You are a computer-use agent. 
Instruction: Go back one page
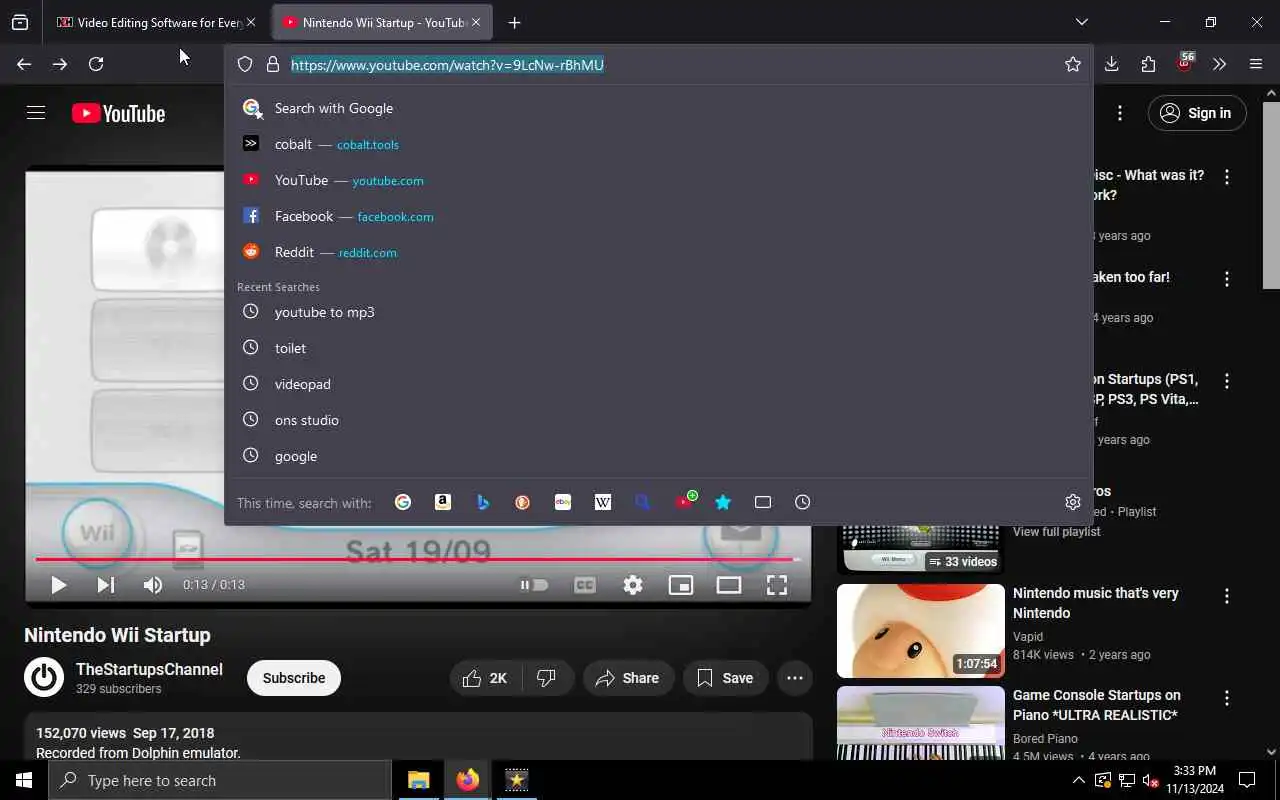(24, 64)
